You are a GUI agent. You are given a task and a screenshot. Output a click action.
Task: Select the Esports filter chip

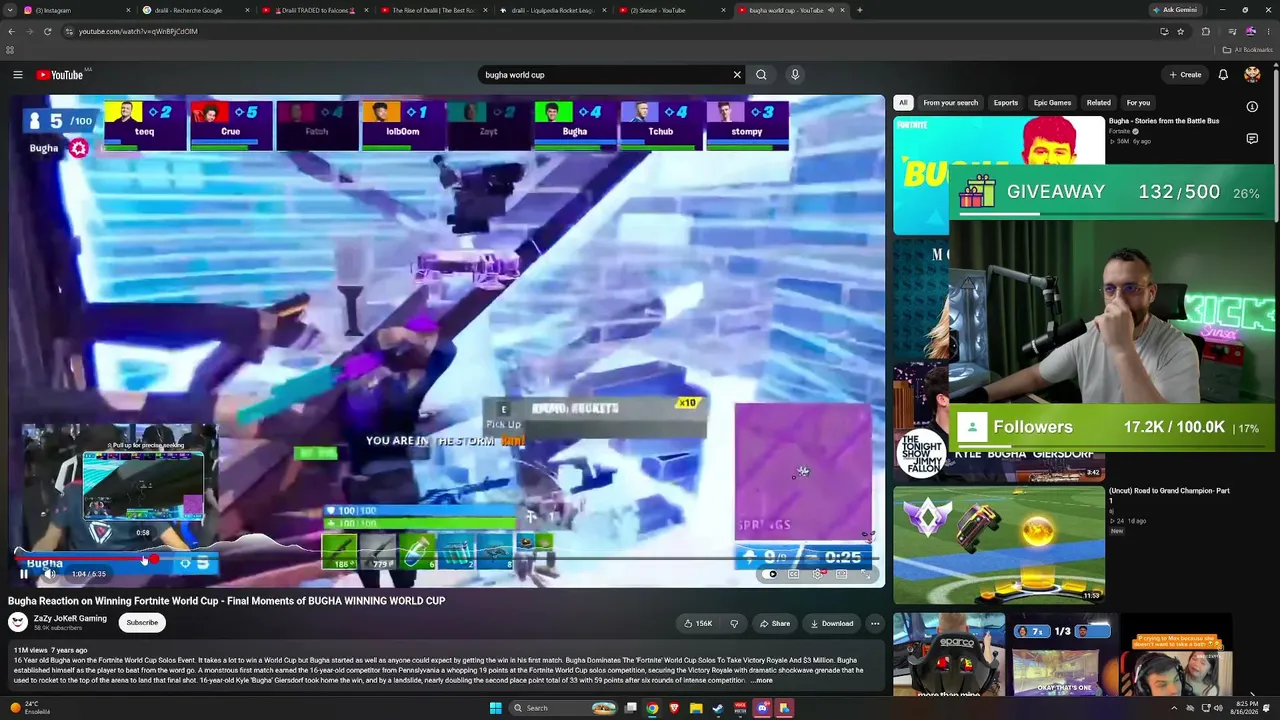pos(1006,102)
